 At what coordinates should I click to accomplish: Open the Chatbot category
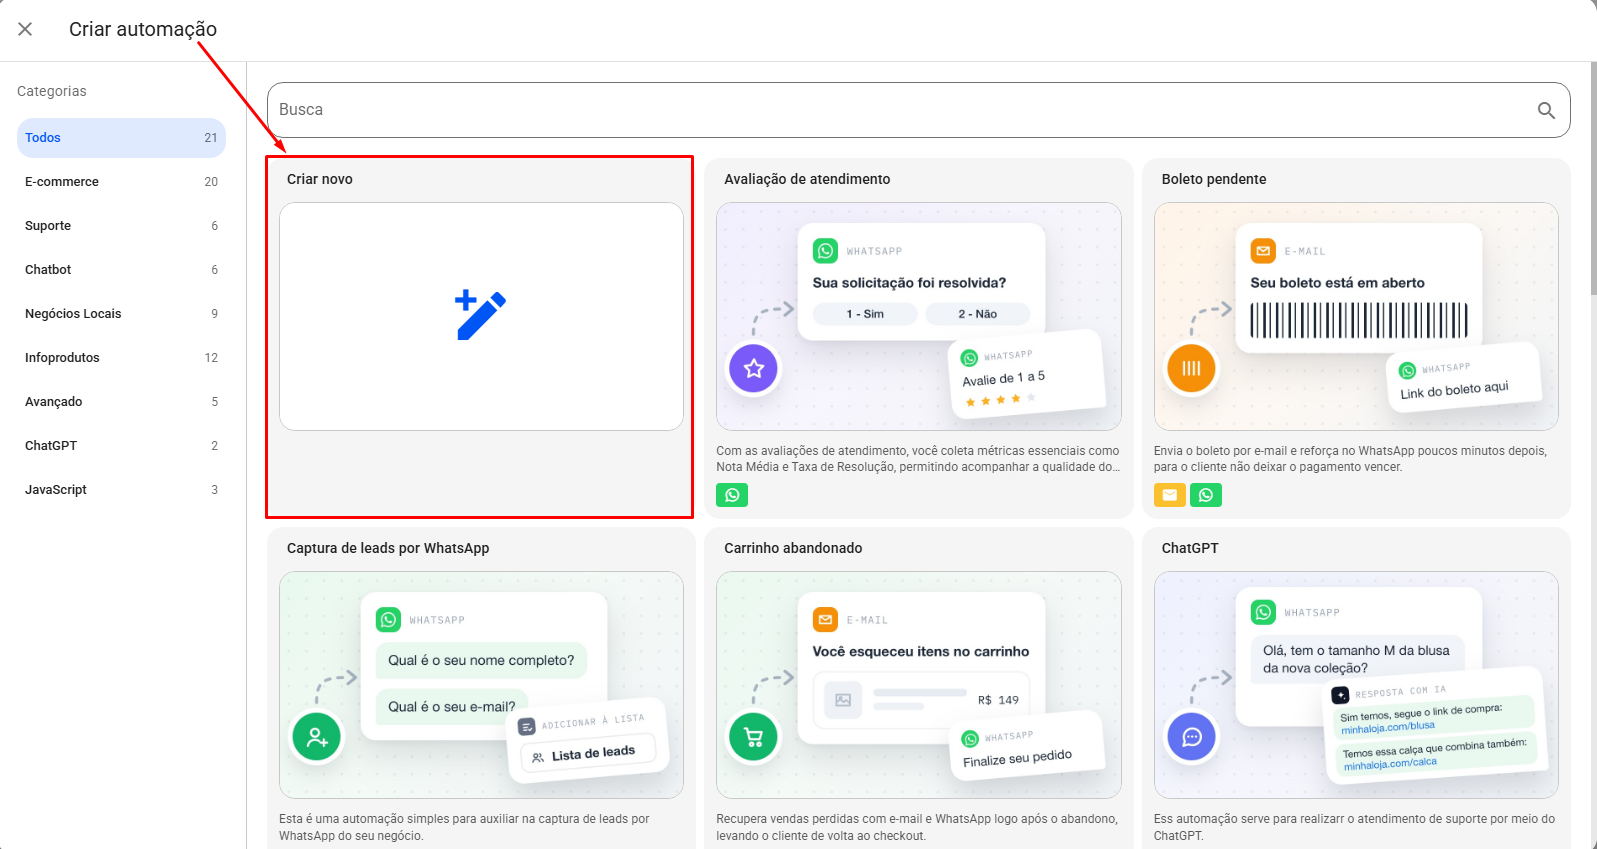coord(121,270)
